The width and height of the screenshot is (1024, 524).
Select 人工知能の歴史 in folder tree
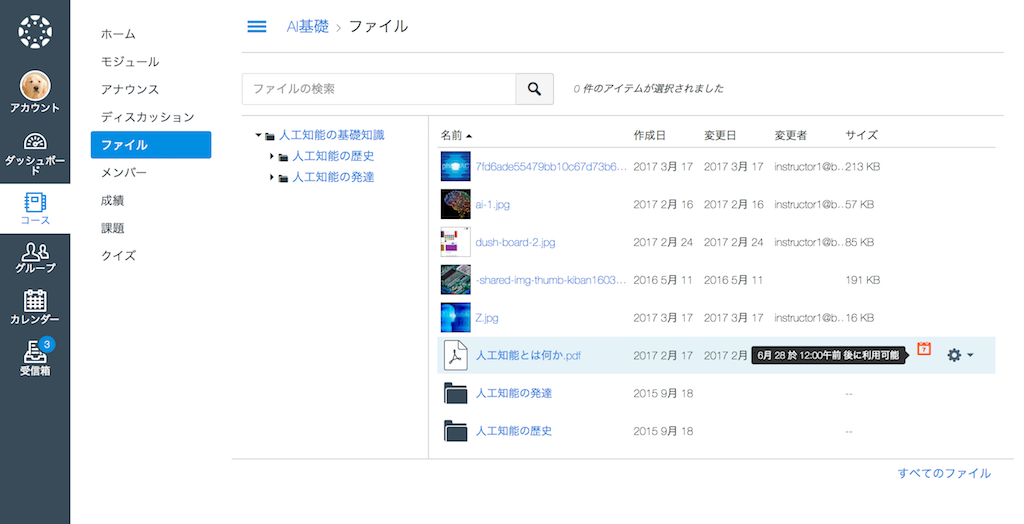point(333,156)
